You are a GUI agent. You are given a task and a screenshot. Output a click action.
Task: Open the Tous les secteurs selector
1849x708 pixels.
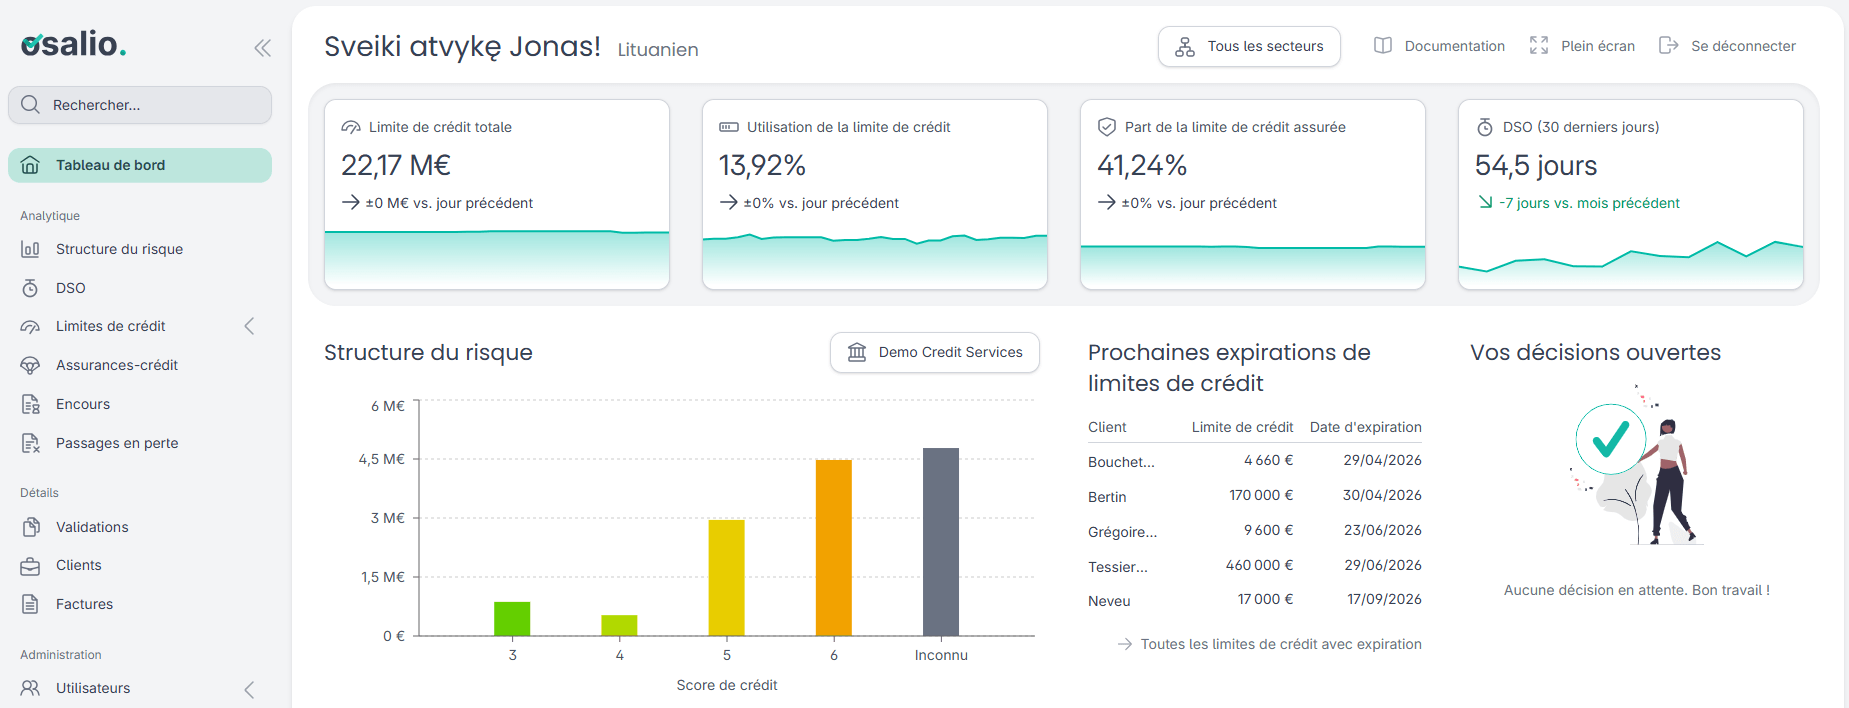click(1249, 47)
